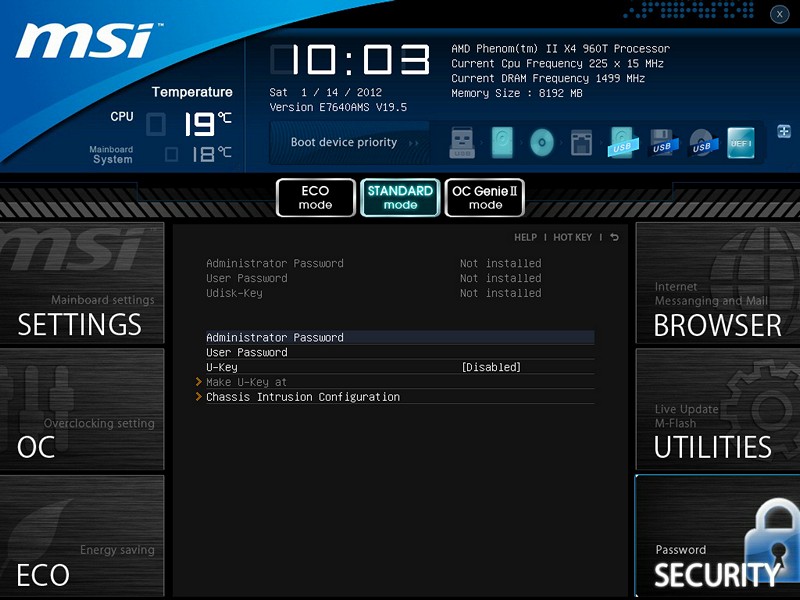Viewport: 800px width, 600px height.
Task: Select the network boot device icon
Action: (x=582, y=142)
